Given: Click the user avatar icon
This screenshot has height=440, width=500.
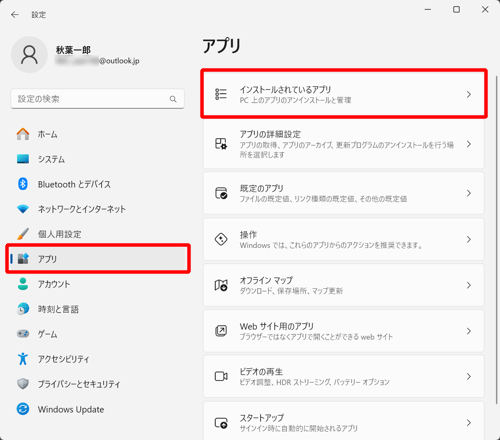Looking at the screenshot, I should click(29, 55).
